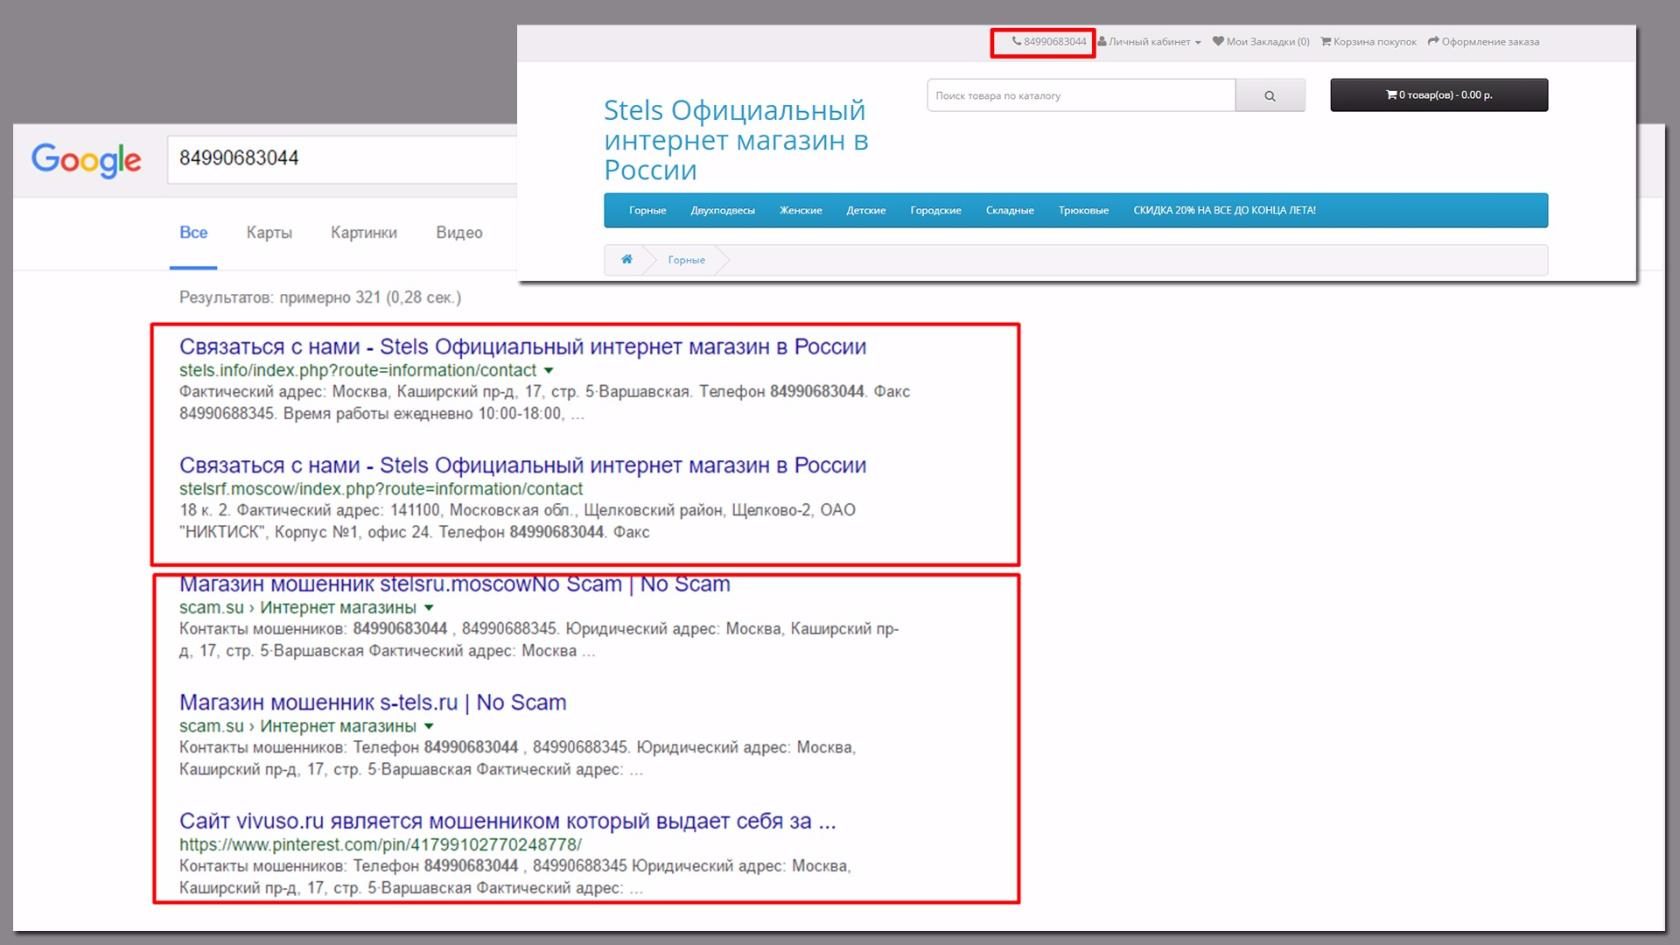1680x945 pixels.
Task: Open first result from stels.info contact page
Action: coord(522,347)
